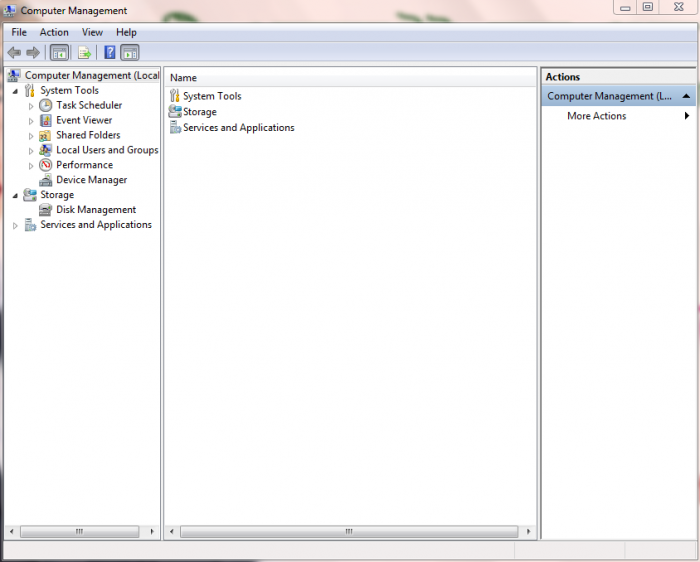This screenshot has width=700, height=562.
Task: Click center pane scroll left arrow
Action: 171,531
